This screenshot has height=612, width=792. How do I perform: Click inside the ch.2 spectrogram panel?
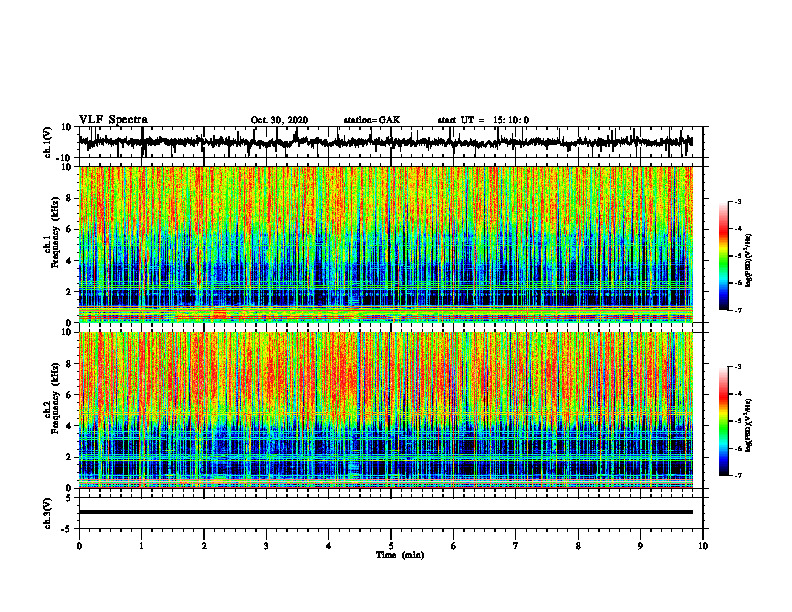pos(385,410)
